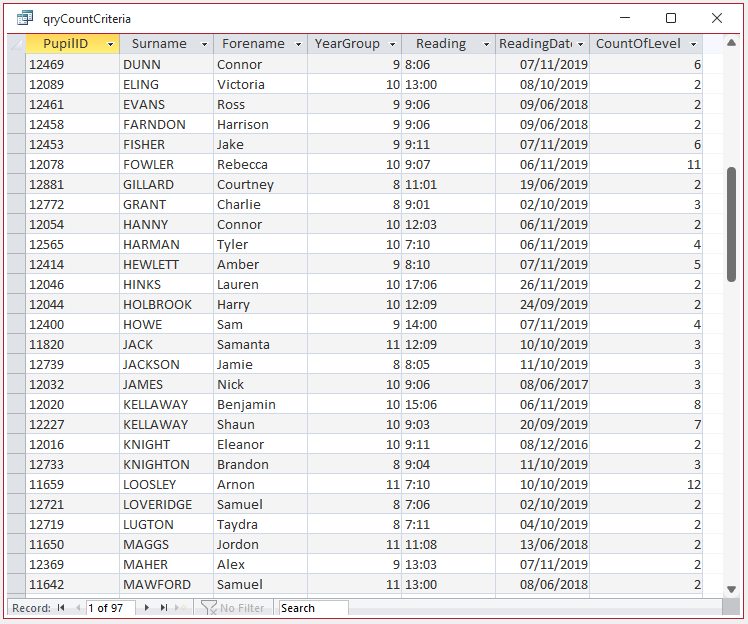Click the date cell 08/06/2017

tap(542, 385)
